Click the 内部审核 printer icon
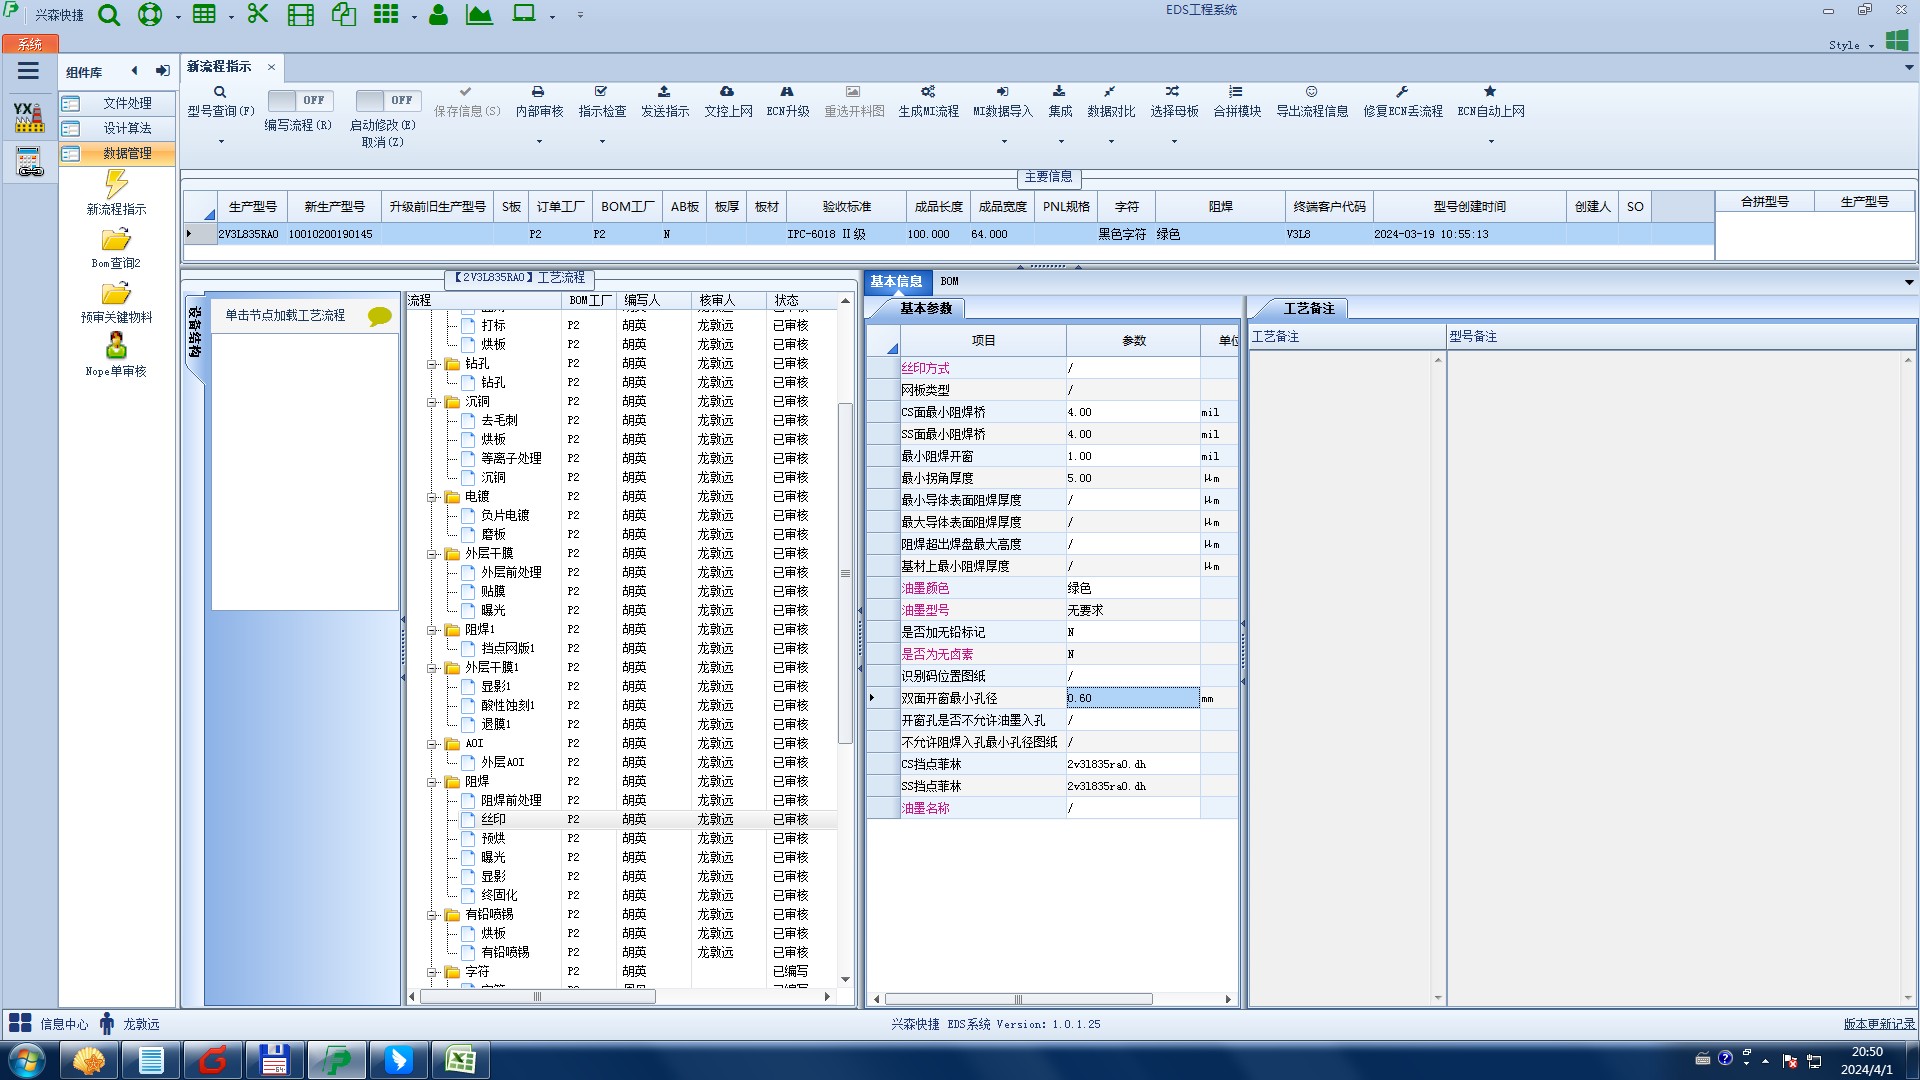The image size is (1920, 1080). (x=538, y=92)
